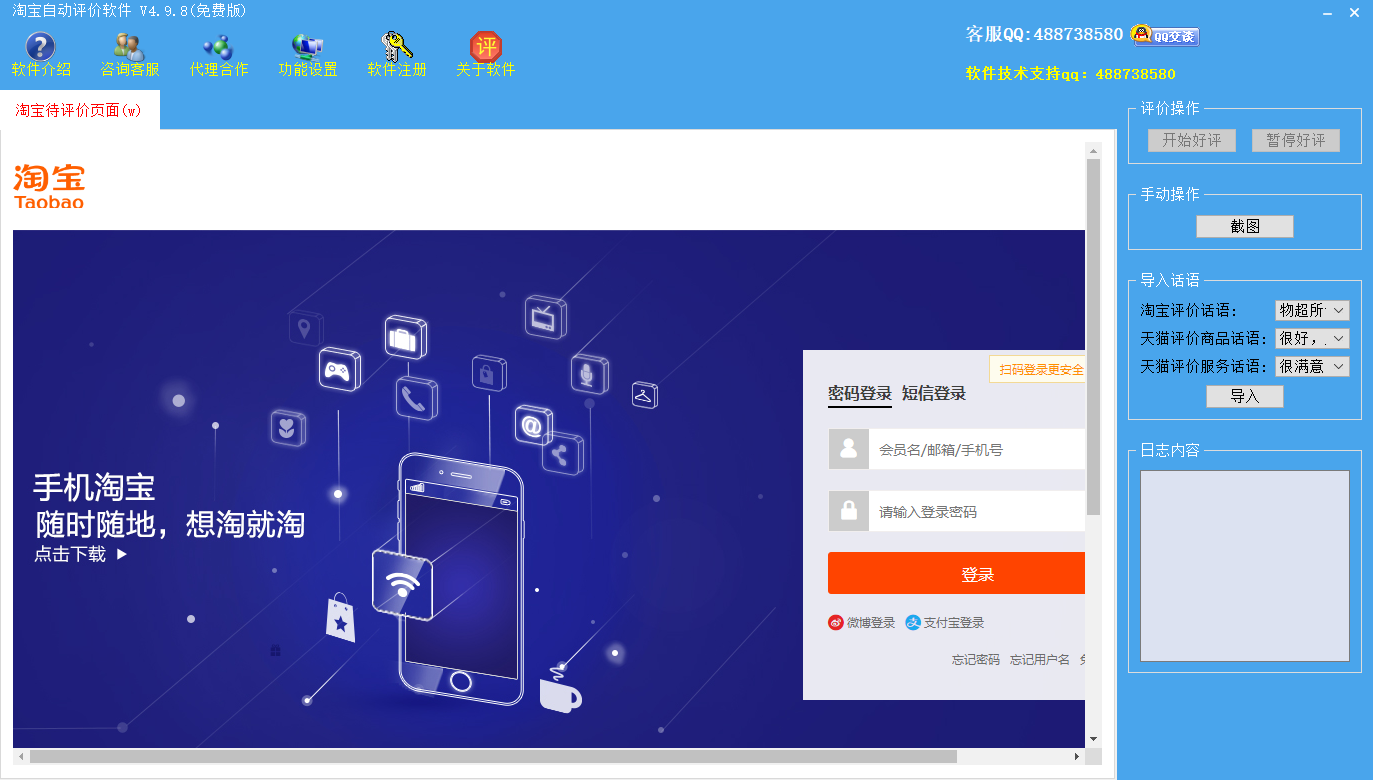The height and width of the screenshot is (780, 1373).
Task: Expand the 天猫评价商品话语 dropdown
Action: (x=1312, y=339)
